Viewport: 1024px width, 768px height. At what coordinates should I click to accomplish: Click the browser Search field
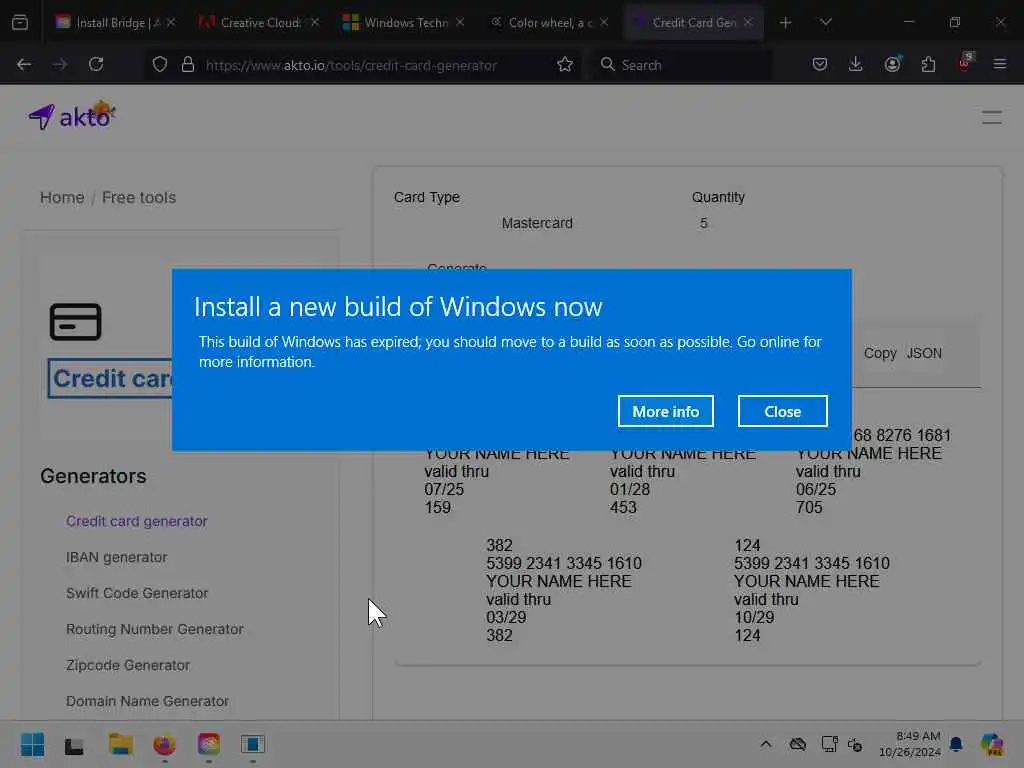click(x=682, y=65)
